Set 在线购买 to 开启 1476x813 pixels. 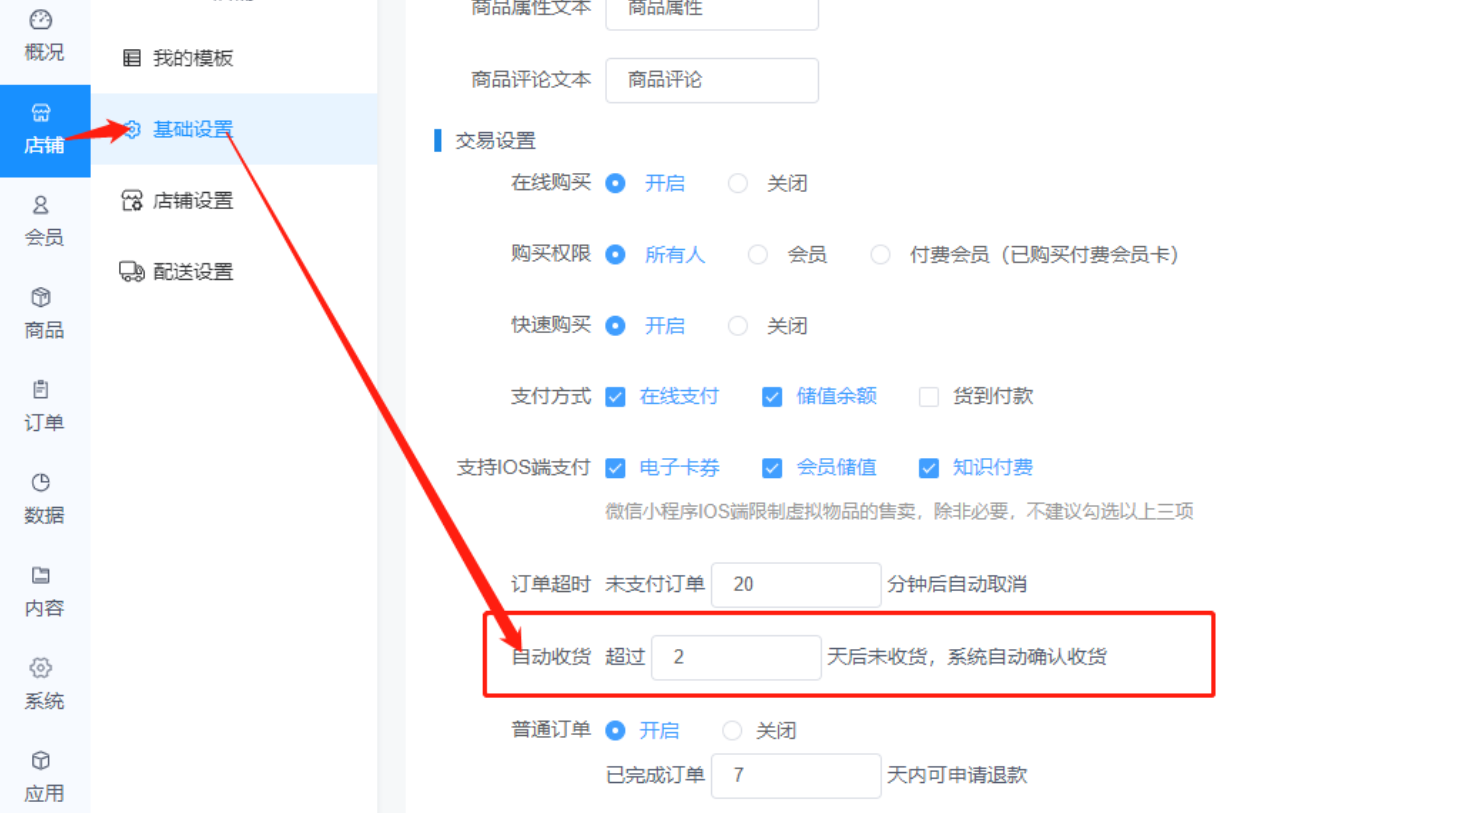[616, 183]
